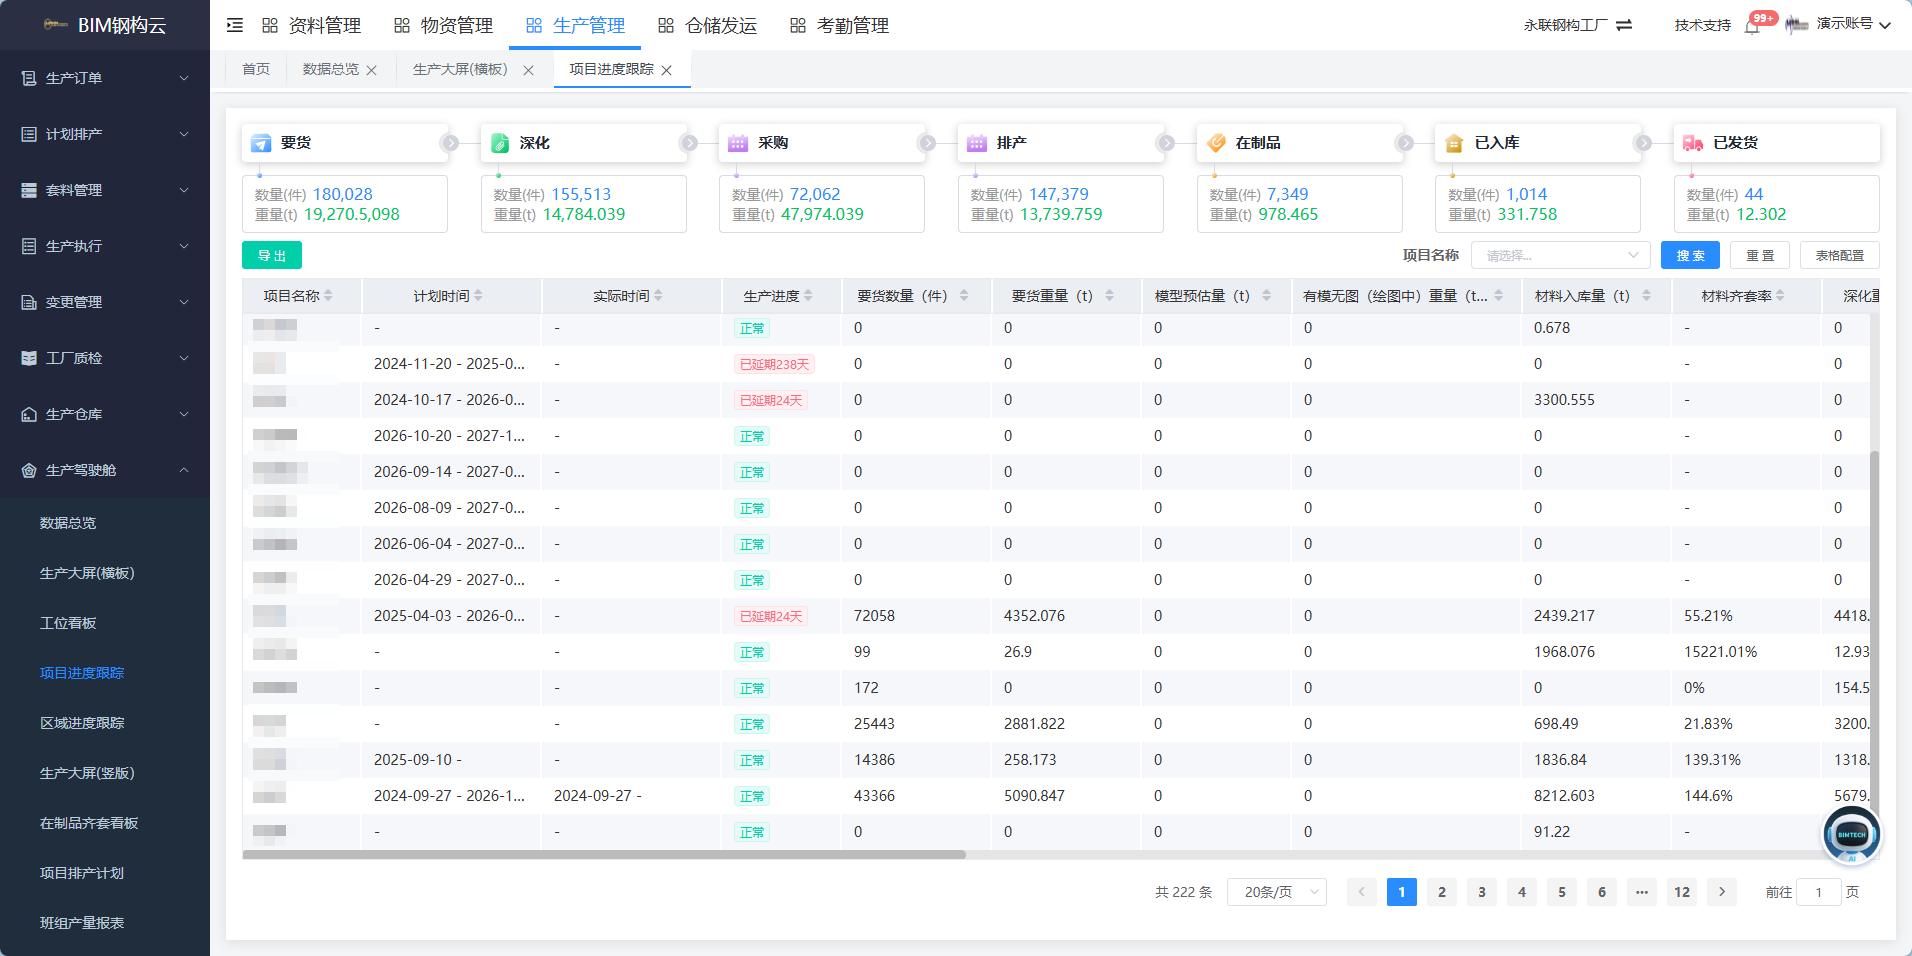Sort by 计划时间 column sort icon

click(x=478, y=296)
